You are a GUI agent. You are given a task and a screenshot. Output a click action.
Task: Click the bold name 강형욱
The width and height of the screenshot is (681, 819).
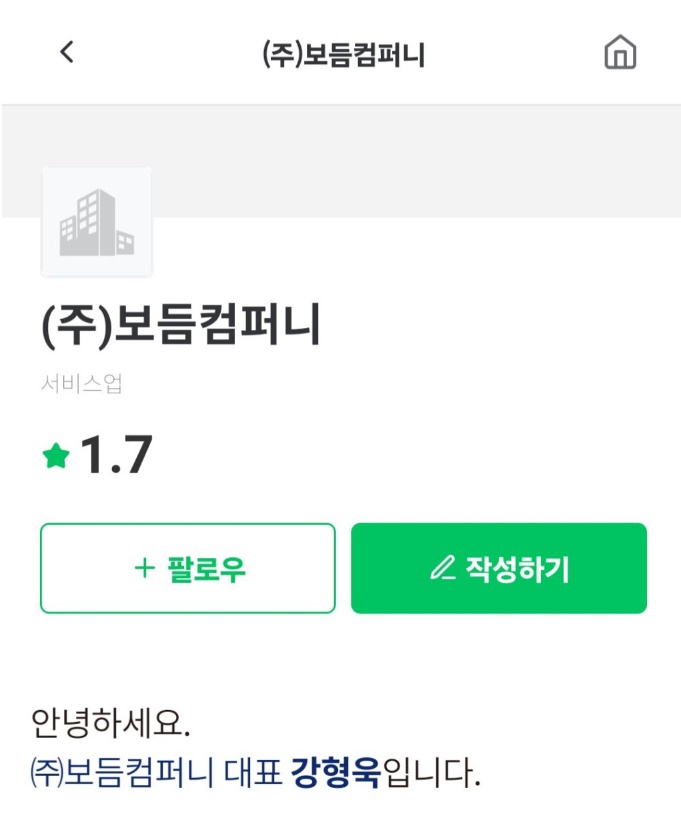pyautogui.click(x=336, y=773)
